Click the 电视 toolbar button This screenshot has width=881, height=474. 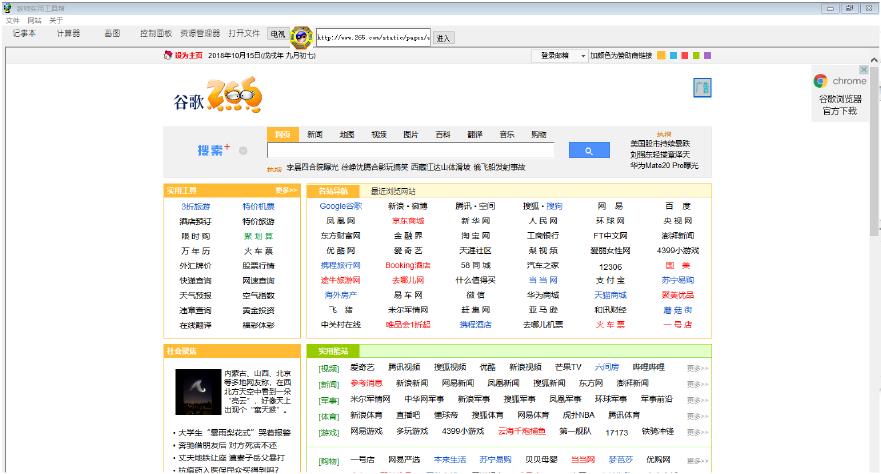278,34
